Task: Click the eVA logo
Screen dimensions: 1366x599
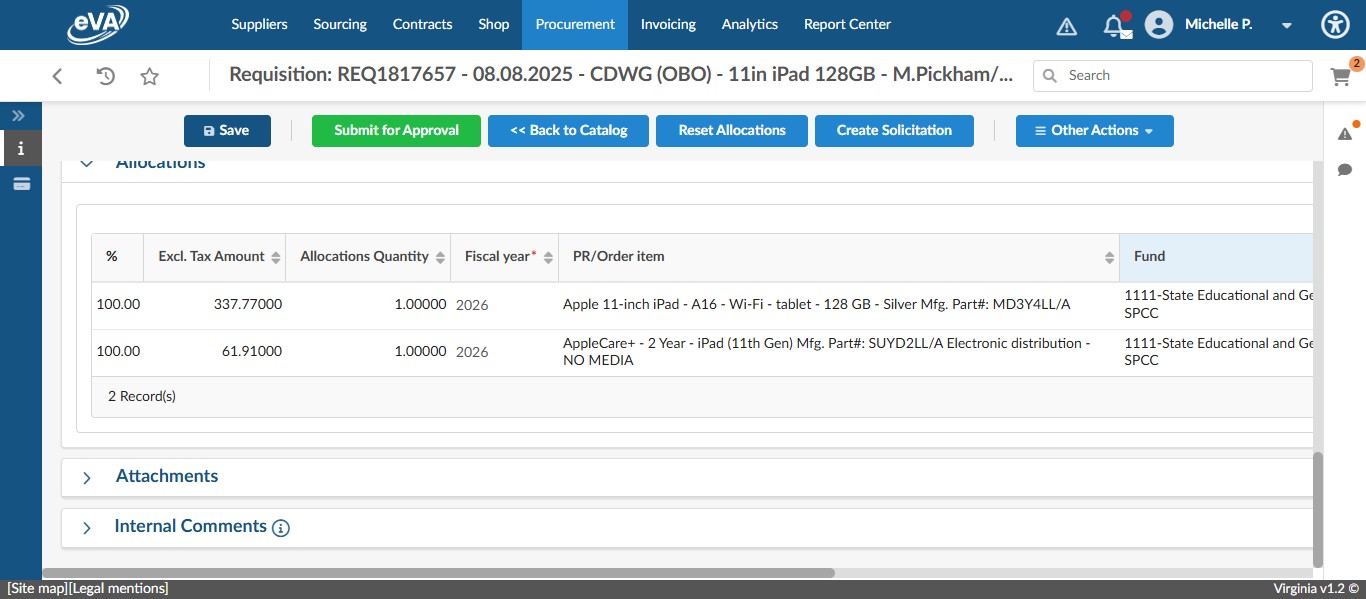Action: tap(97, 24)
